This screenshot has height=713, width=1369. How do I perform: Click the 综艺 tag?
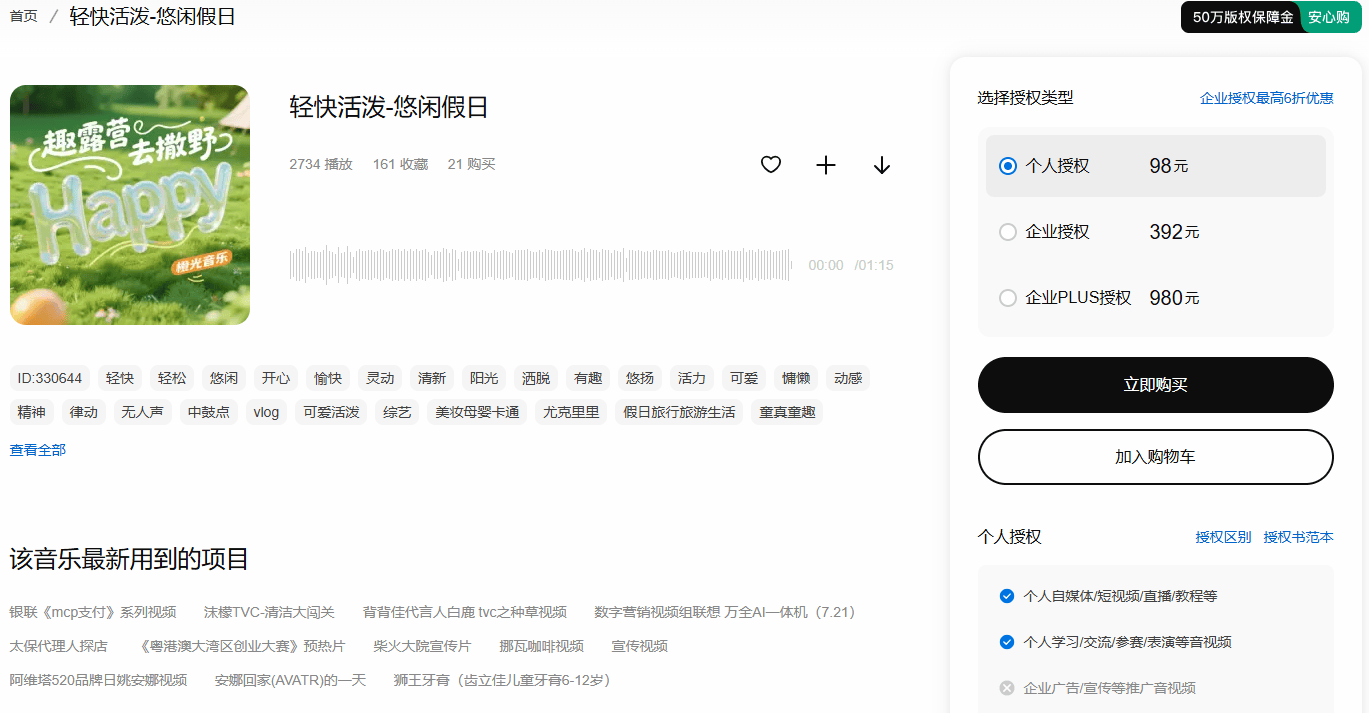pos(397,412)
